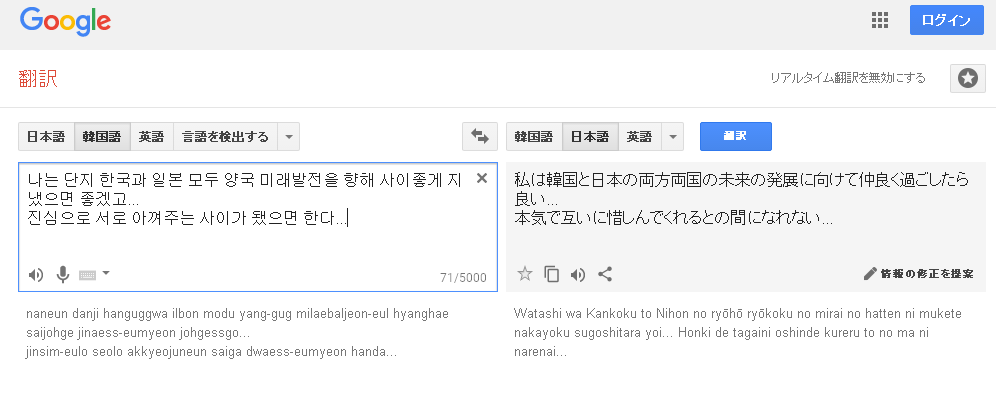
Task: Choose 言語を検出する source option
Action: coord(225,137)
